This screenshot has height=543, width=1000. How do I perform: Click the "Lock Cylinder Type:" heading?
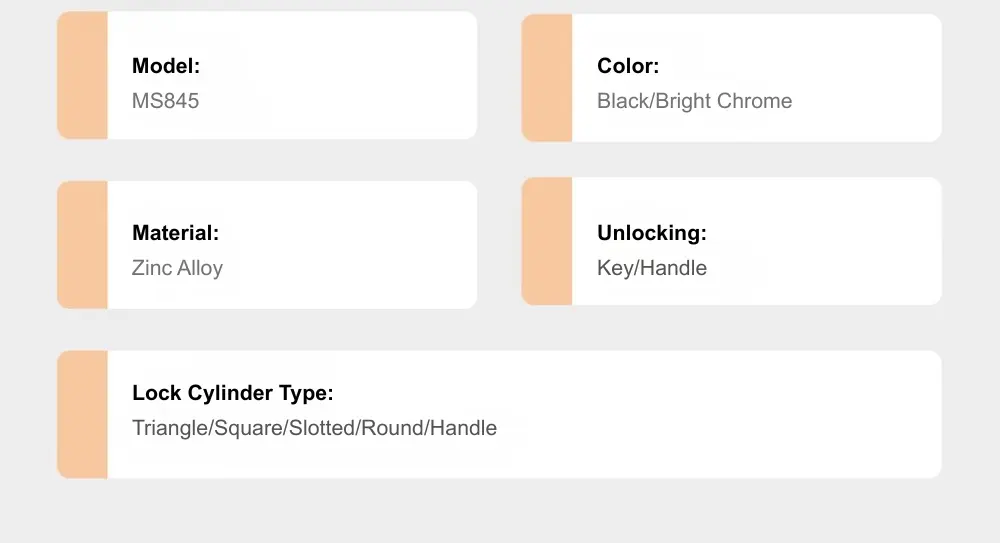(x=232, y=393)
